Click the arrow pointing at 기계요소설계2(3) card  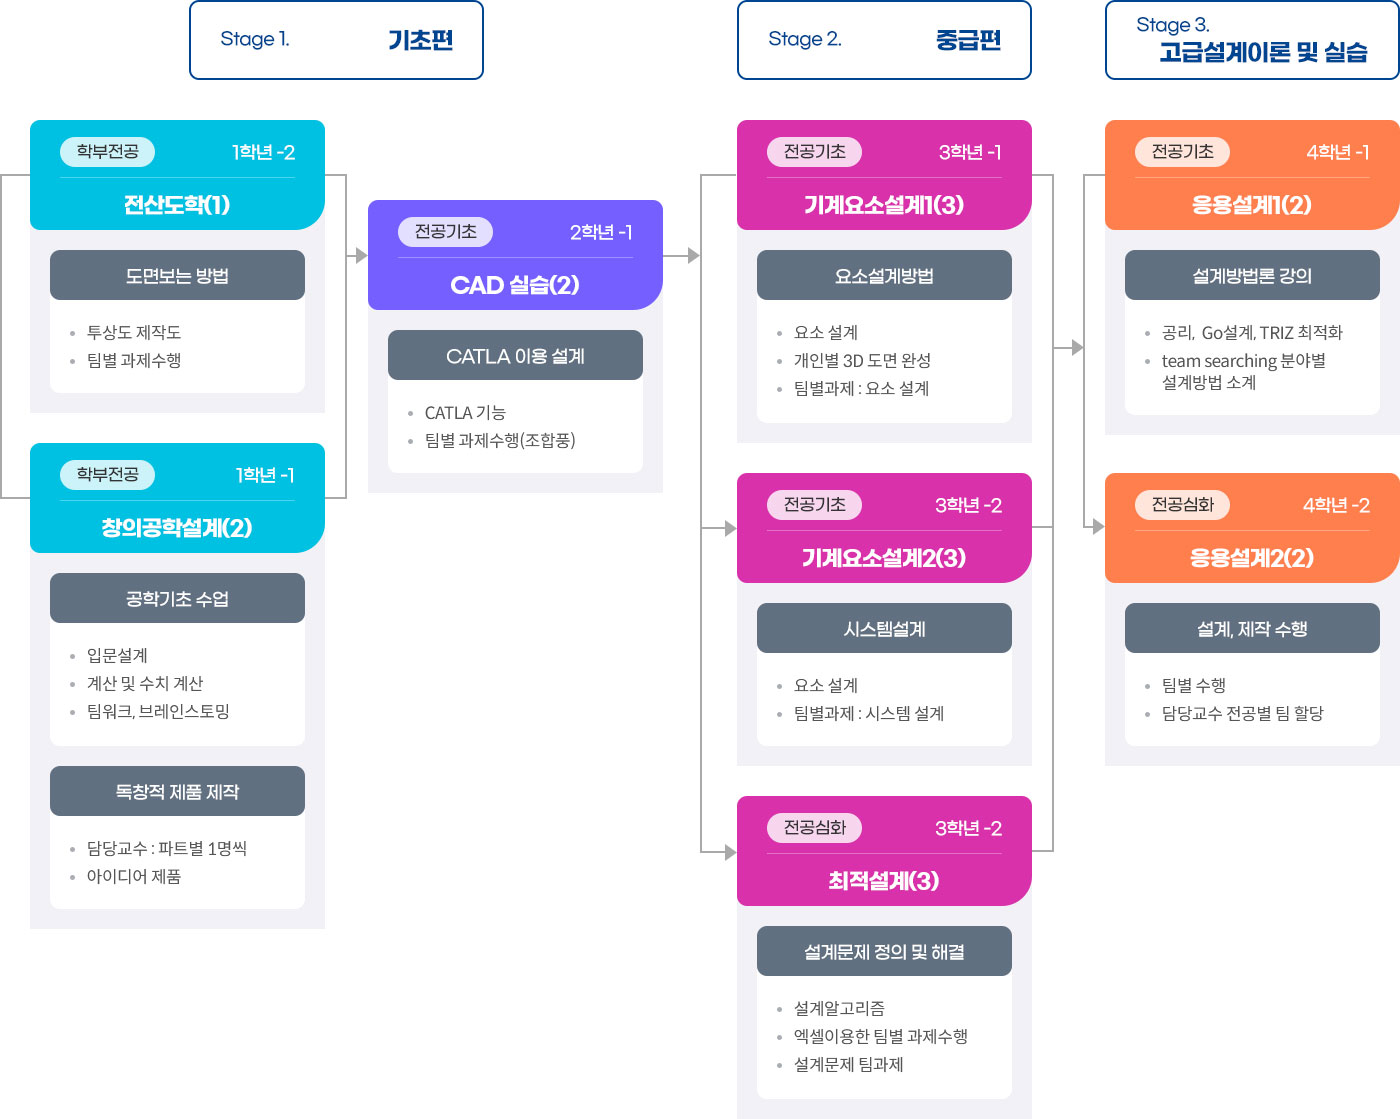coord(730,528)
